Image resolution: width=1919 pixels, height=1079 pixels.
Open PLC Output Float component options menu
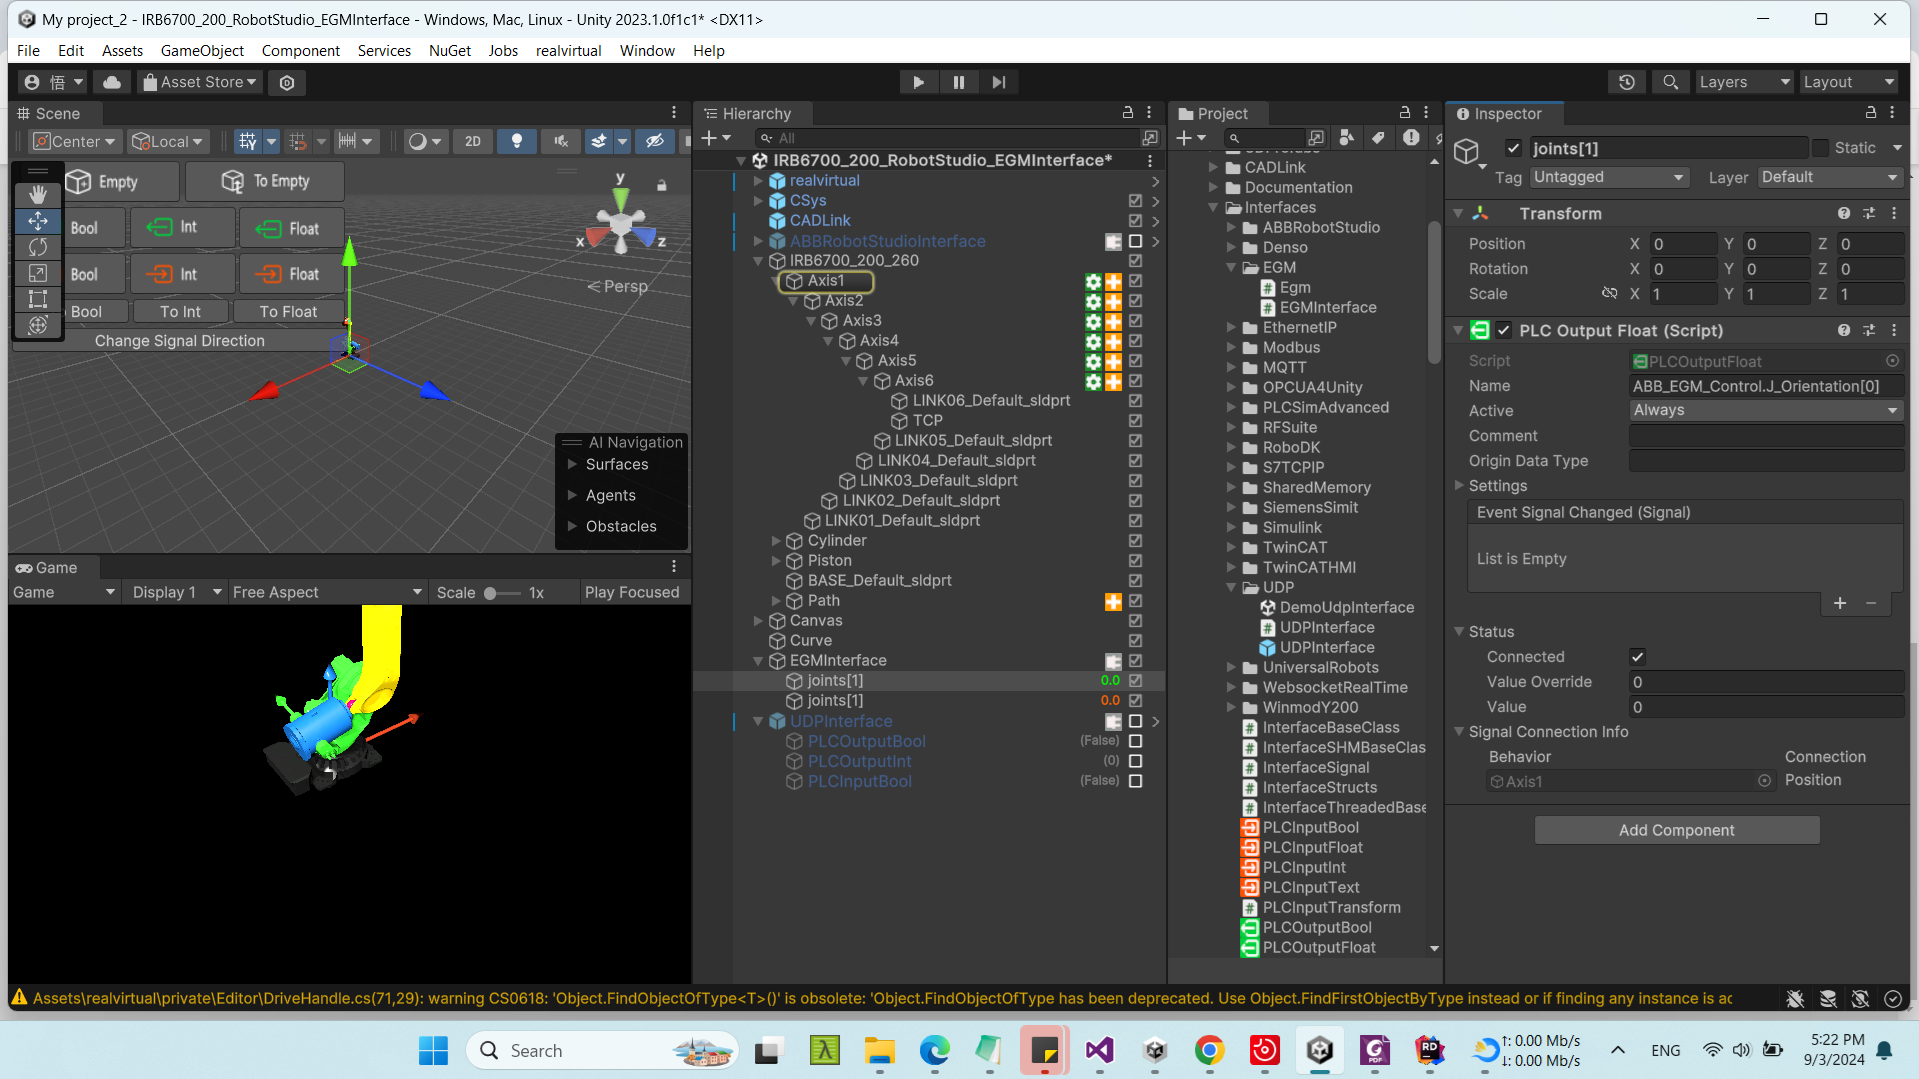(x=1894, y=330)
